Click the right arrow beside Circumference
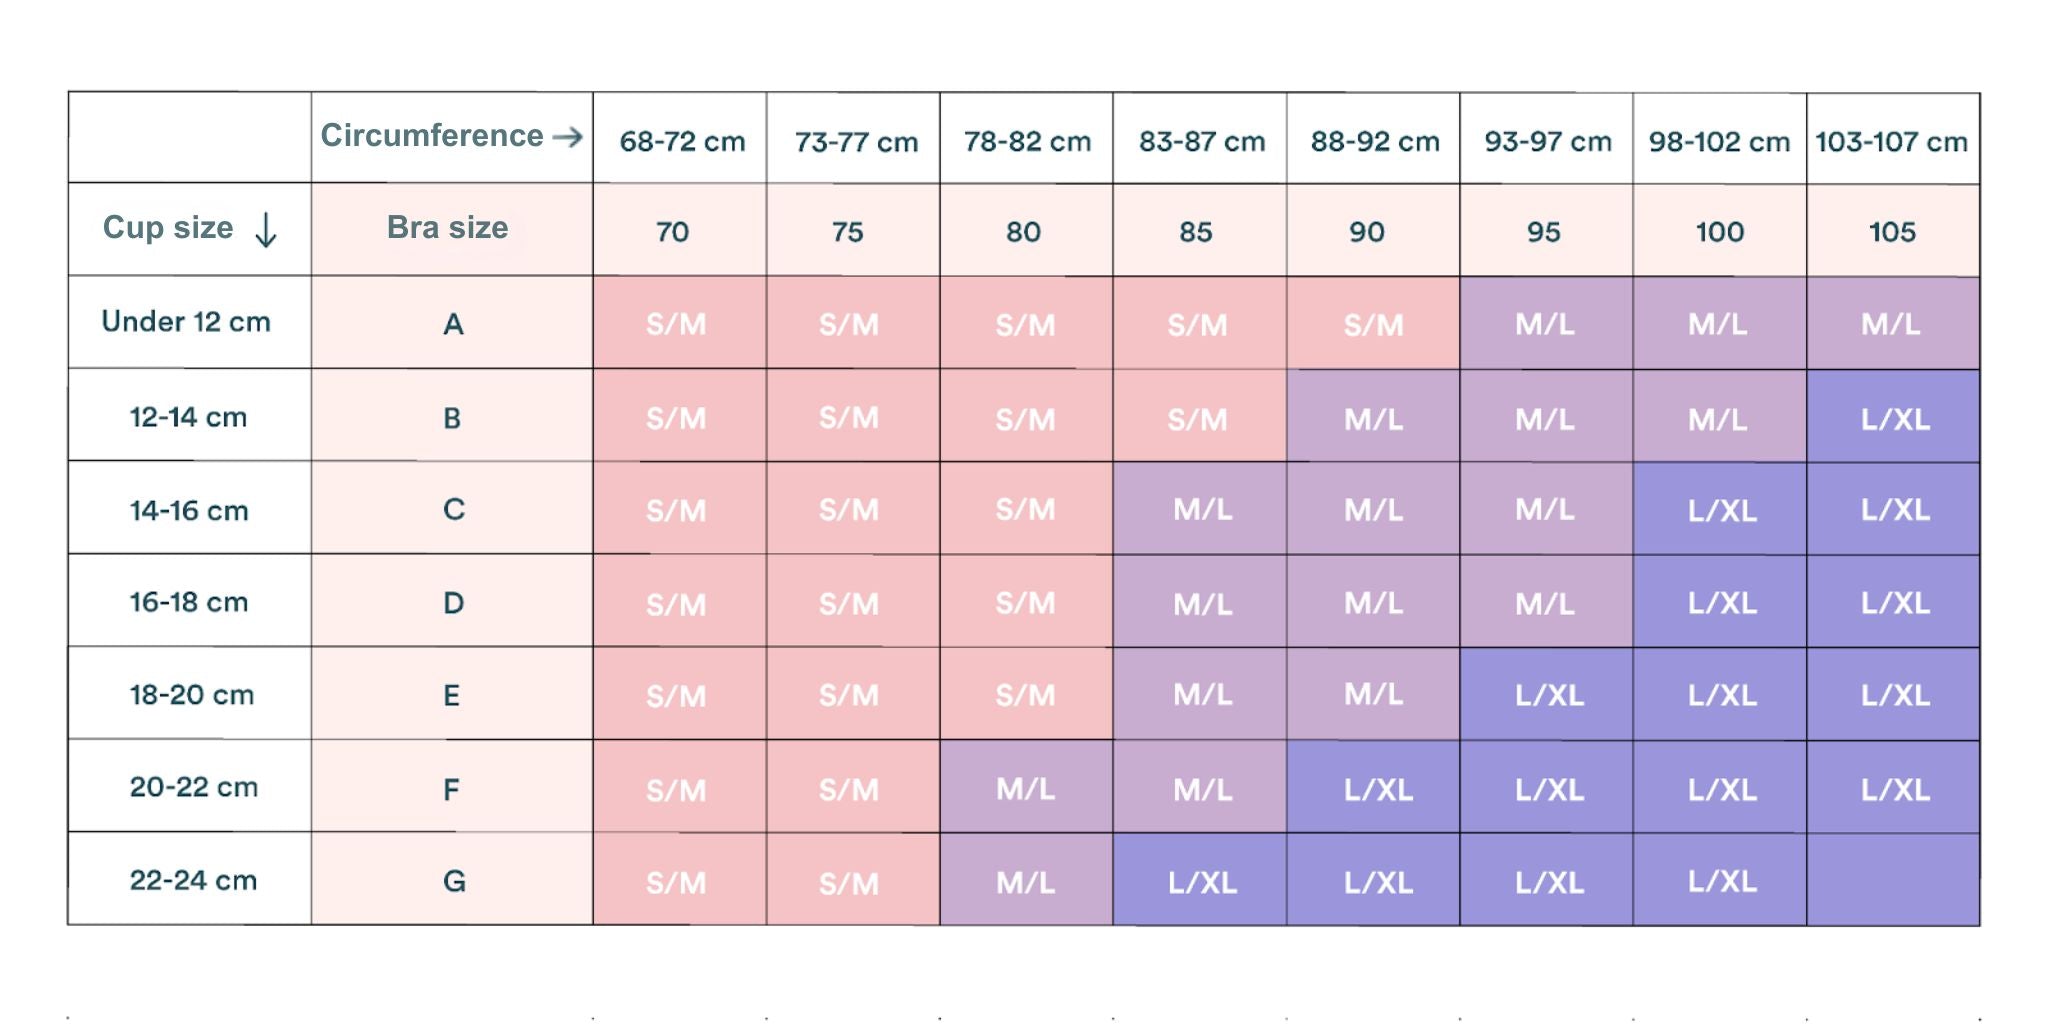This screenshot has height=1024, width=2048. (x=568, y=137)
